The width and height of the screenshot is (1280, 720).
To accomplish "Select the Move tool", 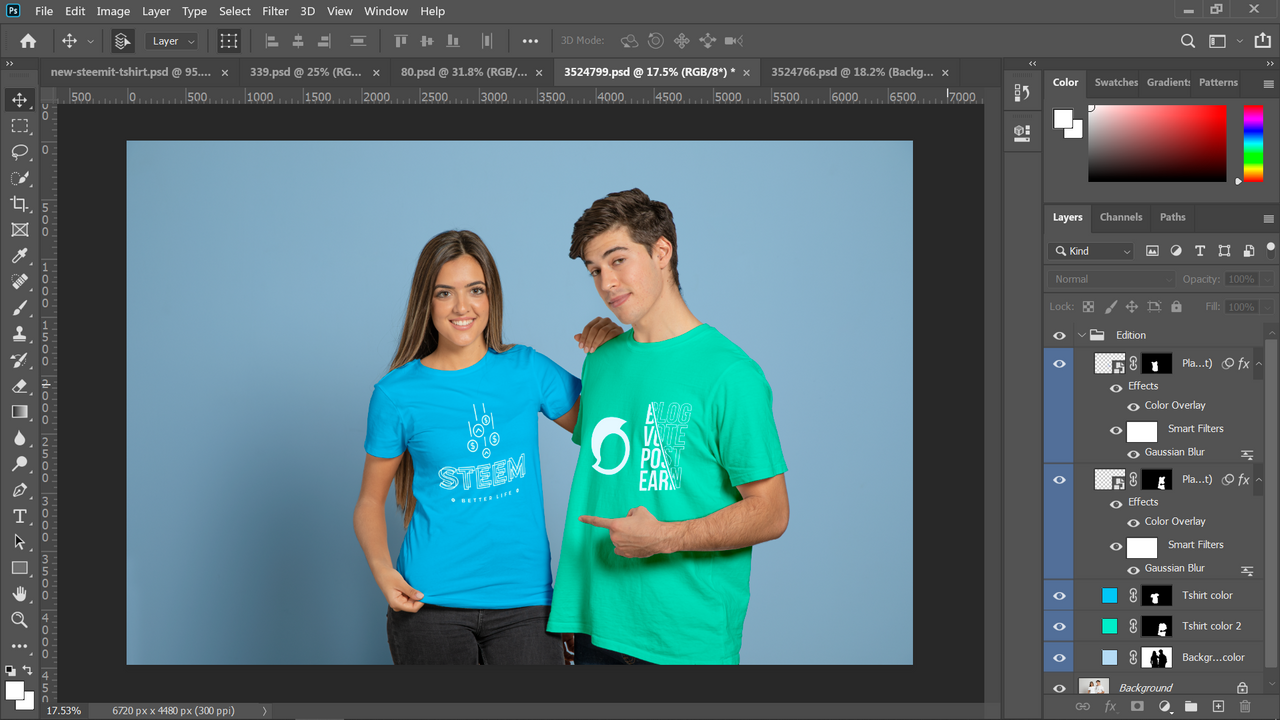I will pos(19,100).
